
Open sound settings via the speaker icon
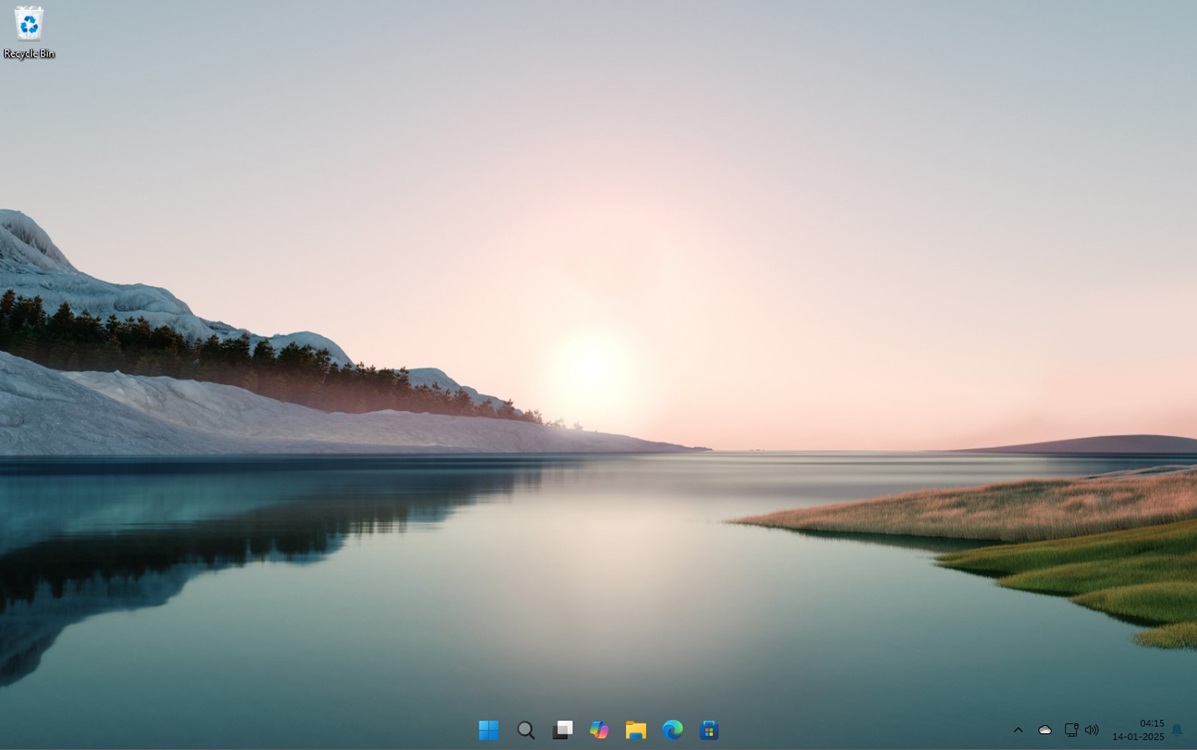click(x=1092, y=730)
